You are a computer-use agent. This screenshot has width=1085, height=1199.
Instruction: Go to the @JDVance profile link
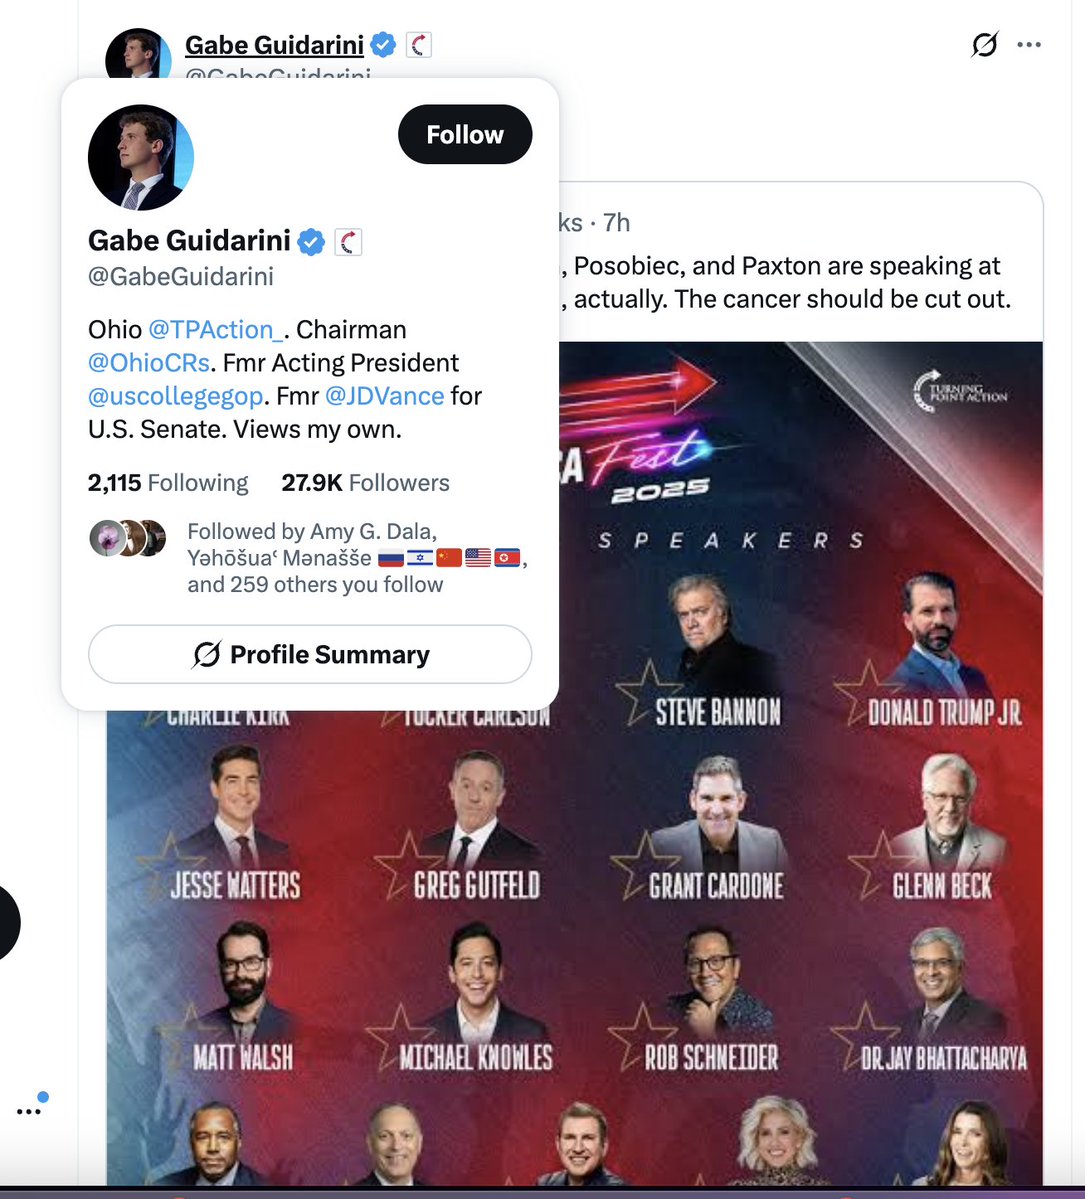(x=384, y=396)
